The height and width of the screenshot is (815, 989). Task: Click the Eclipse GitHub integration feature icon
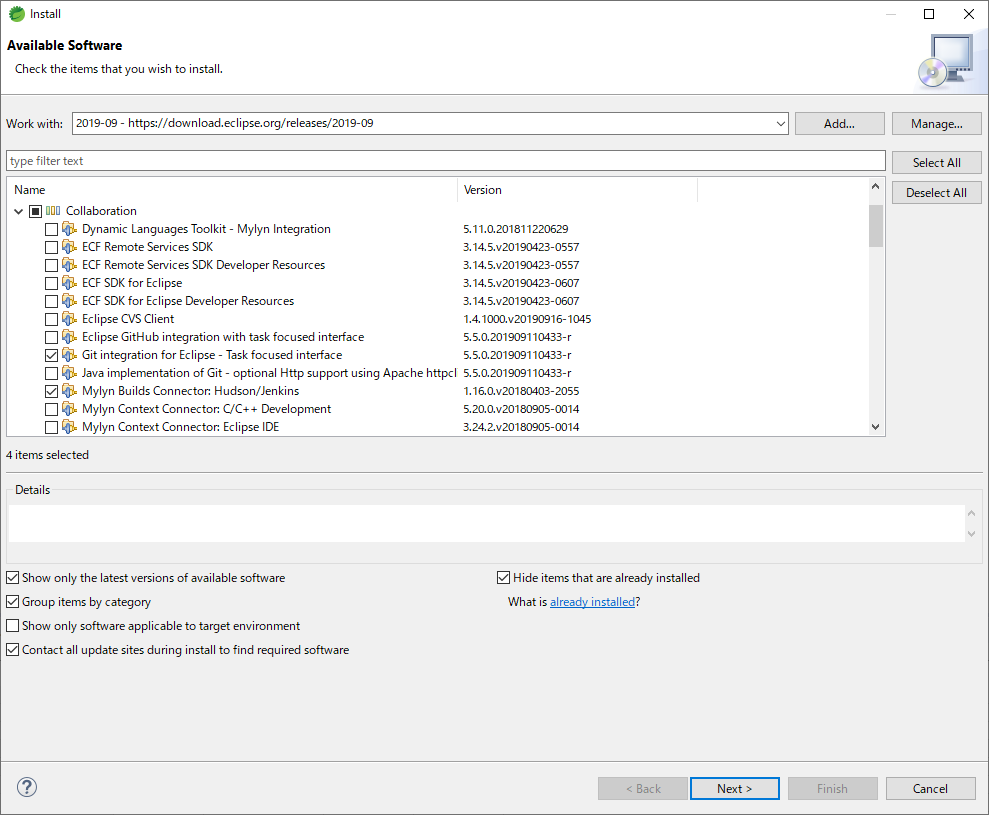click(70, 337)
